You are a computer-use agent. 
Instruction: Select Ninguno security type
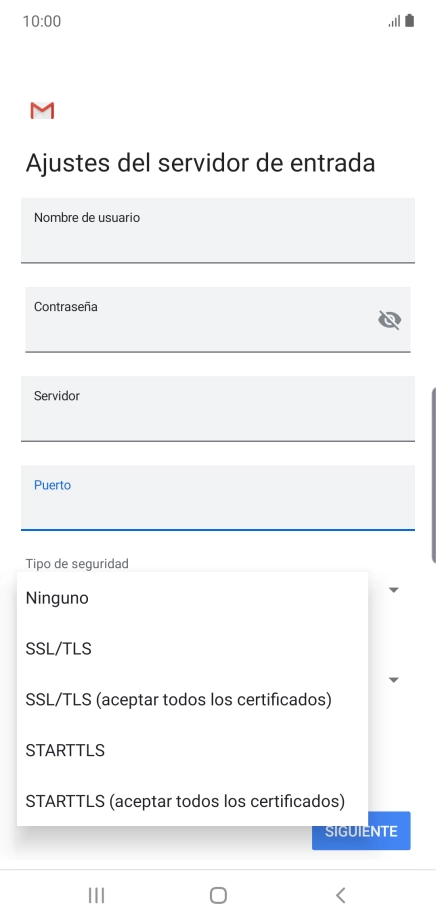point(192,598)
